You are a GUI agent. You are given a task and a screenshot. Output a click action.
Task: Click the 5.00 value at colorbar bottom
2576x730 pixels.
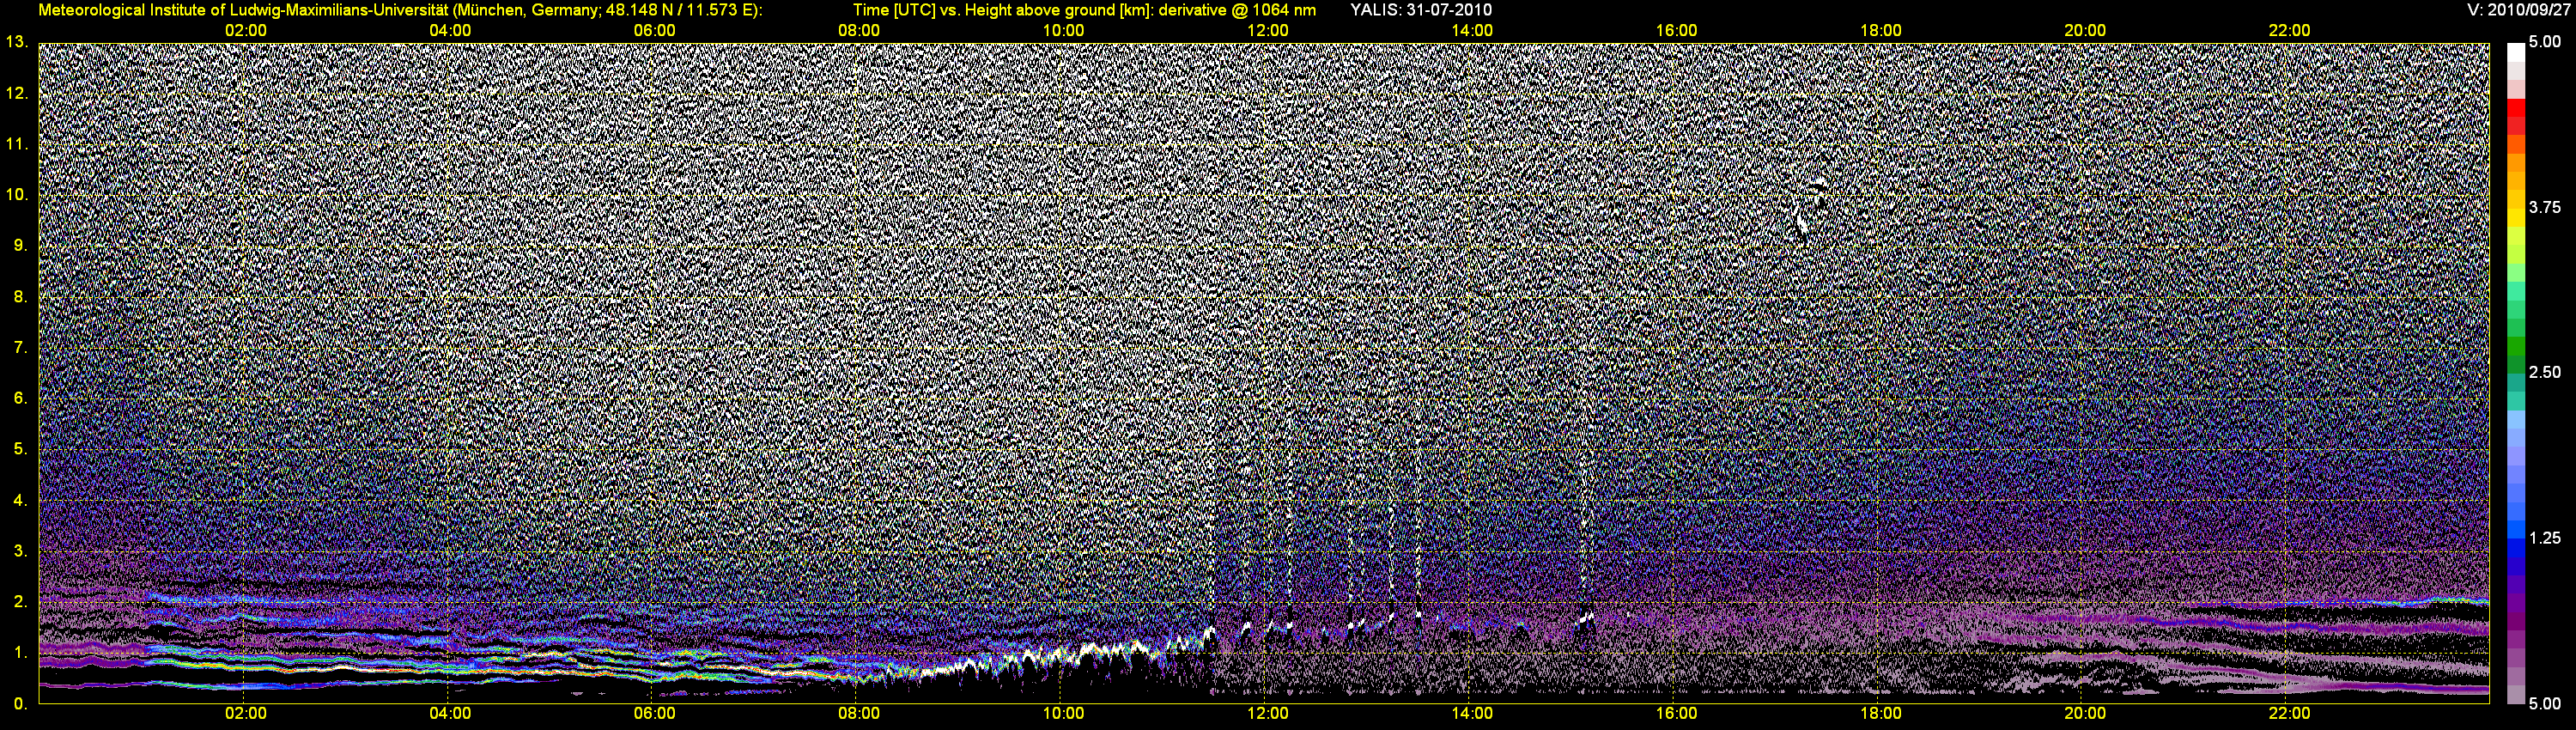pos(2545,703)
